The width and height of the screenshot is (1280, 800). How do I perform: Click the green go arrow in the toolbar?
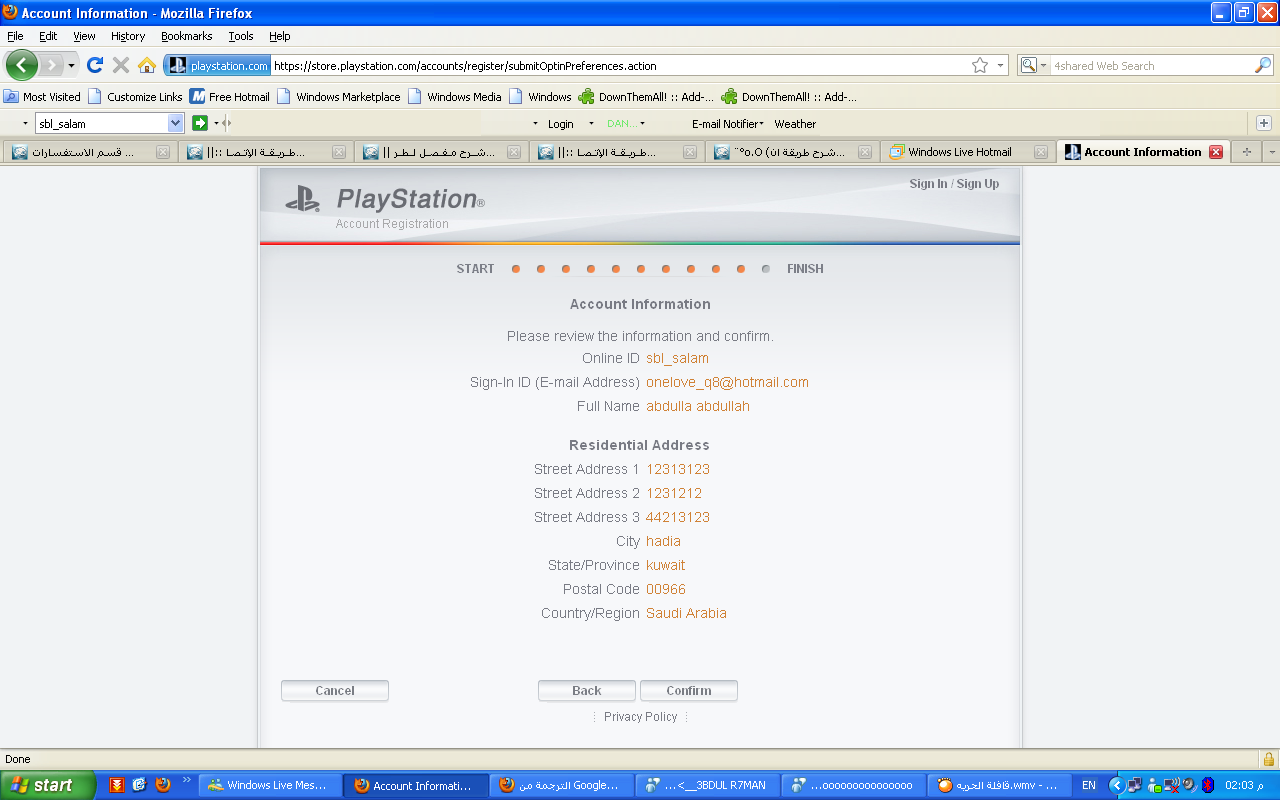click(x=200, y=123)
